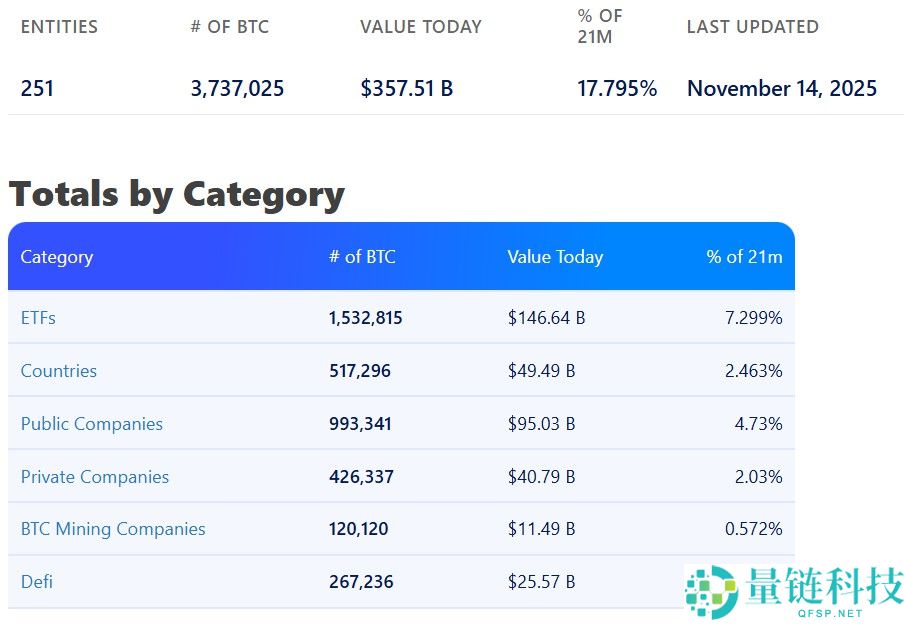Sort by the # of BTC column

coord(362,257)
